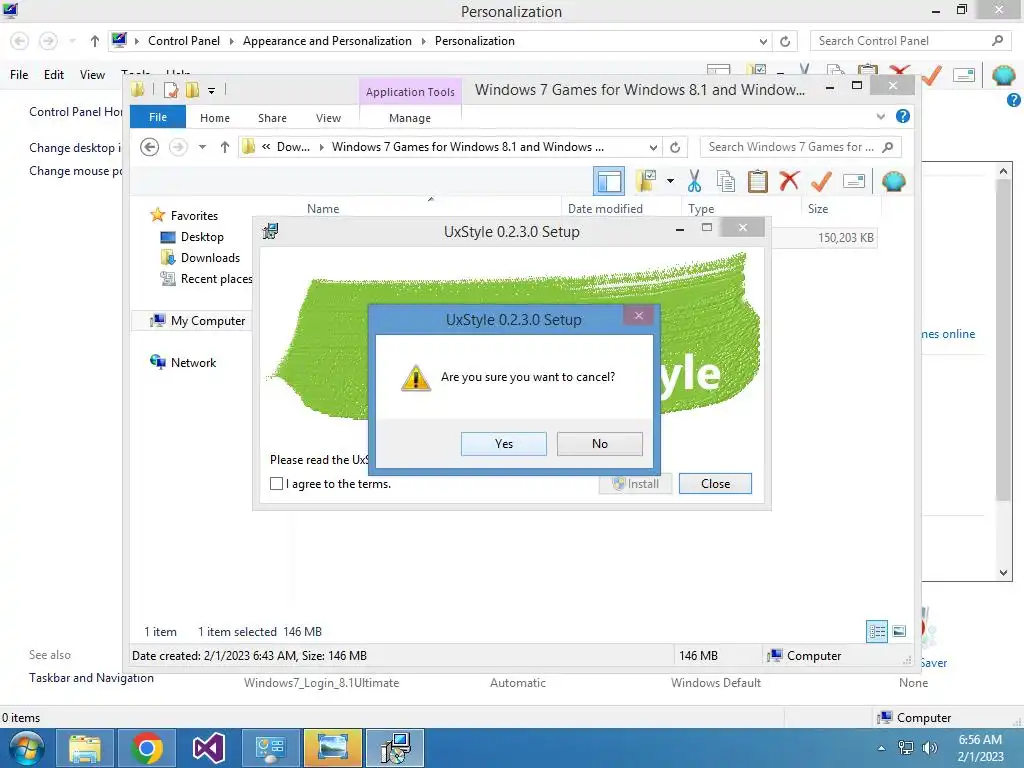Click the Search Windows 7 Games search box
1024x768 pixels.
pos(801,147)
